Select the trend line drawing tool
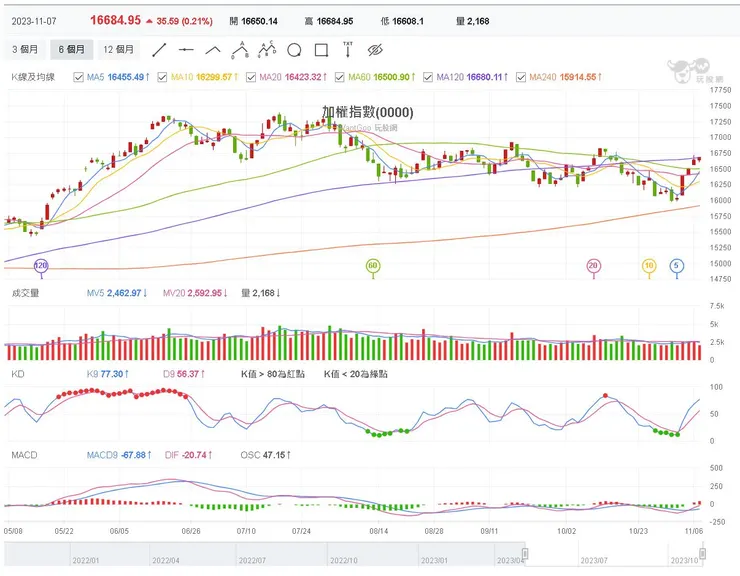The width and height of the screenshot is (740, 576). tap(158, 49)
